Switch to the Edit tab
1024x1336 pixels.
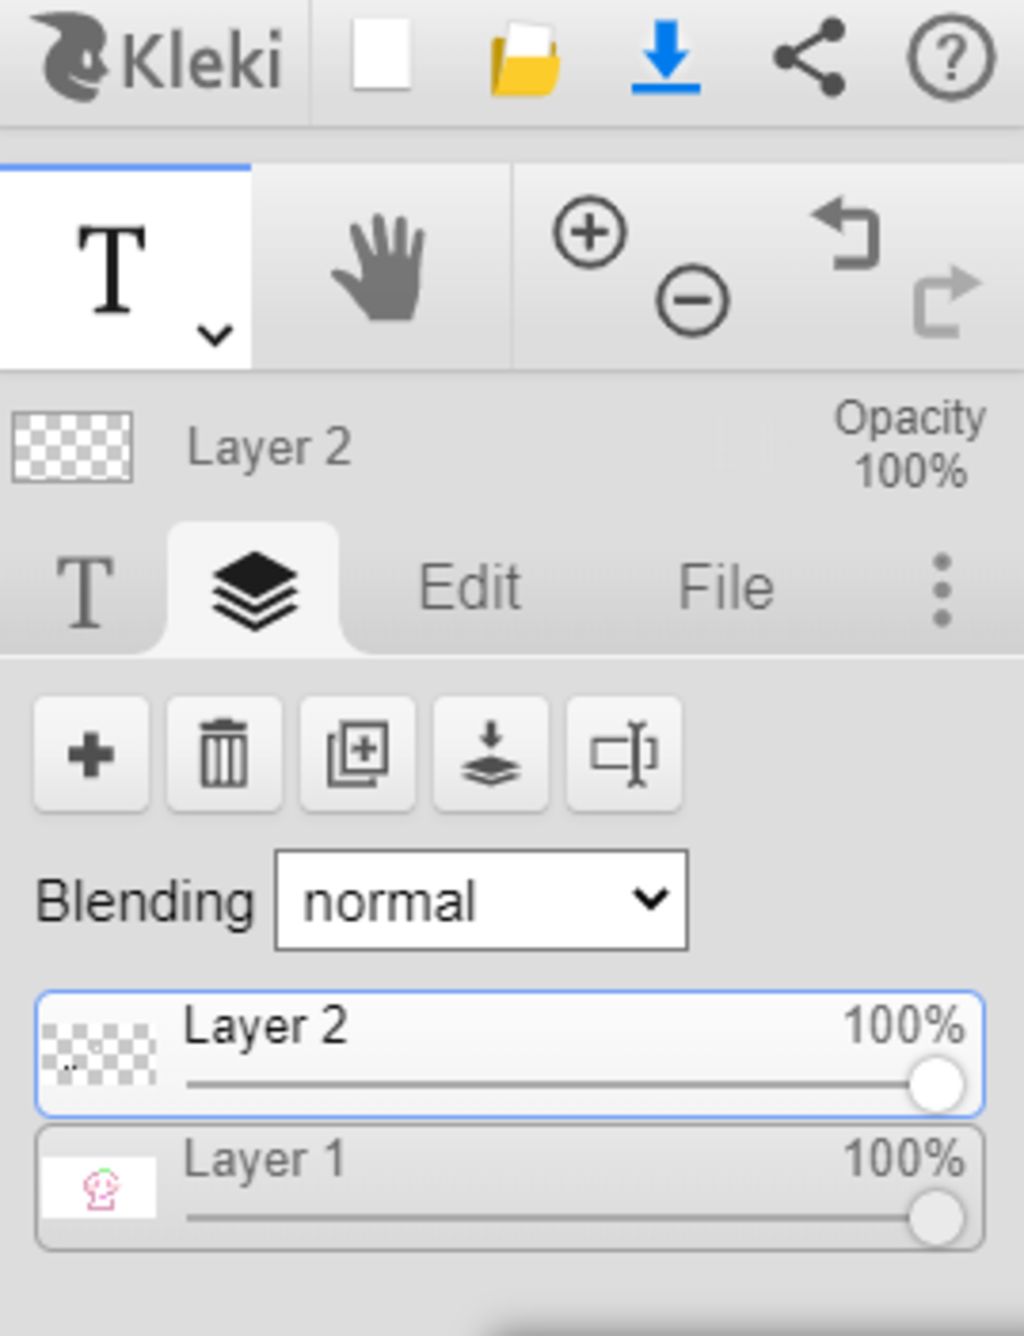469,587
